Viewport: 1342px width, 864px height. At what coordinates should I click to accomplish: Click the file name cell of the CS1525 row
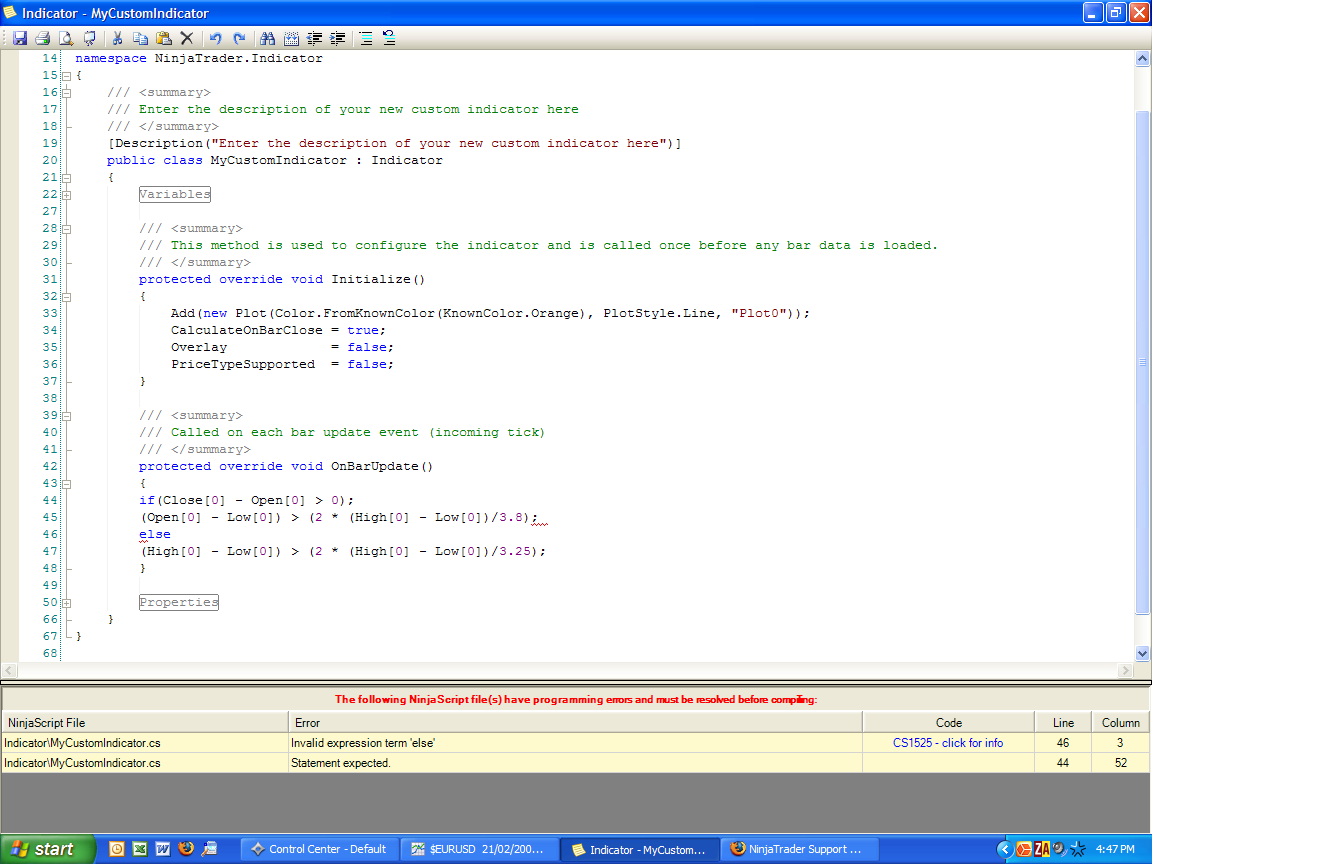[x=144, y=743]
